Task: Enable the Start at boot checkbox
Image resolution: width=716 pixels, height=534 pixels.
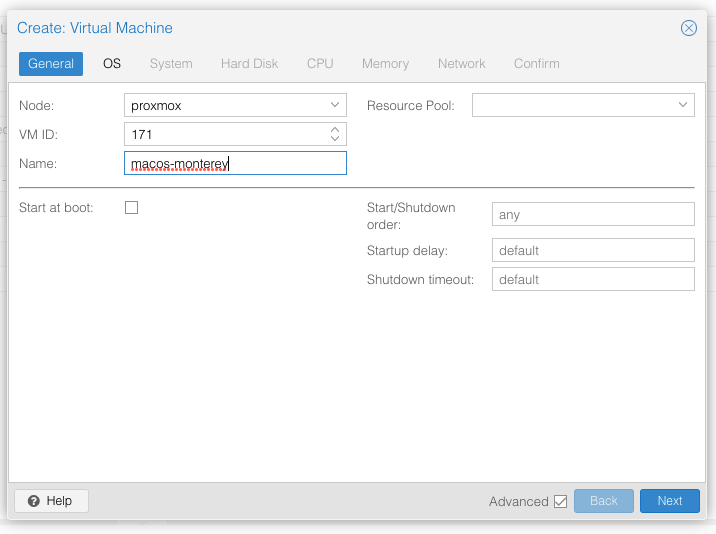Action: [x=132, y=208]
